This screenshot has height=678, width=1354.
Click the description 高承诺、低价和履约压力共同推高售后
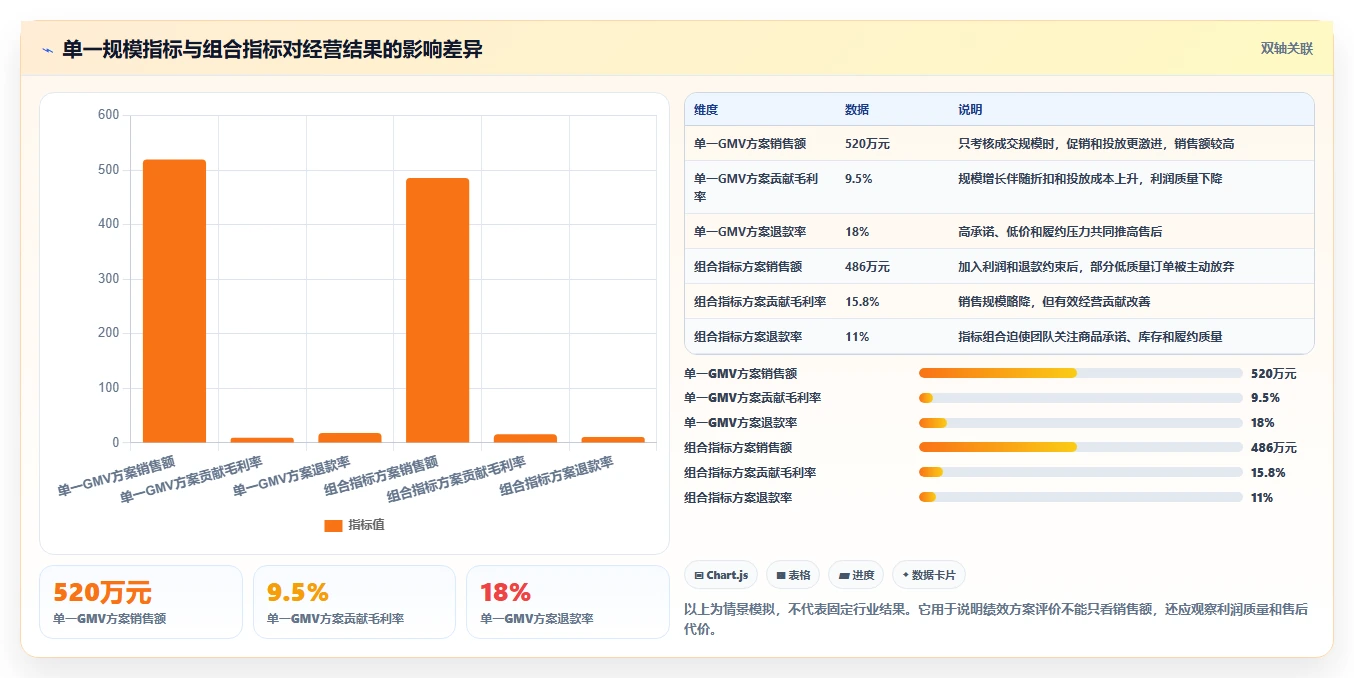click(1060, 232)
